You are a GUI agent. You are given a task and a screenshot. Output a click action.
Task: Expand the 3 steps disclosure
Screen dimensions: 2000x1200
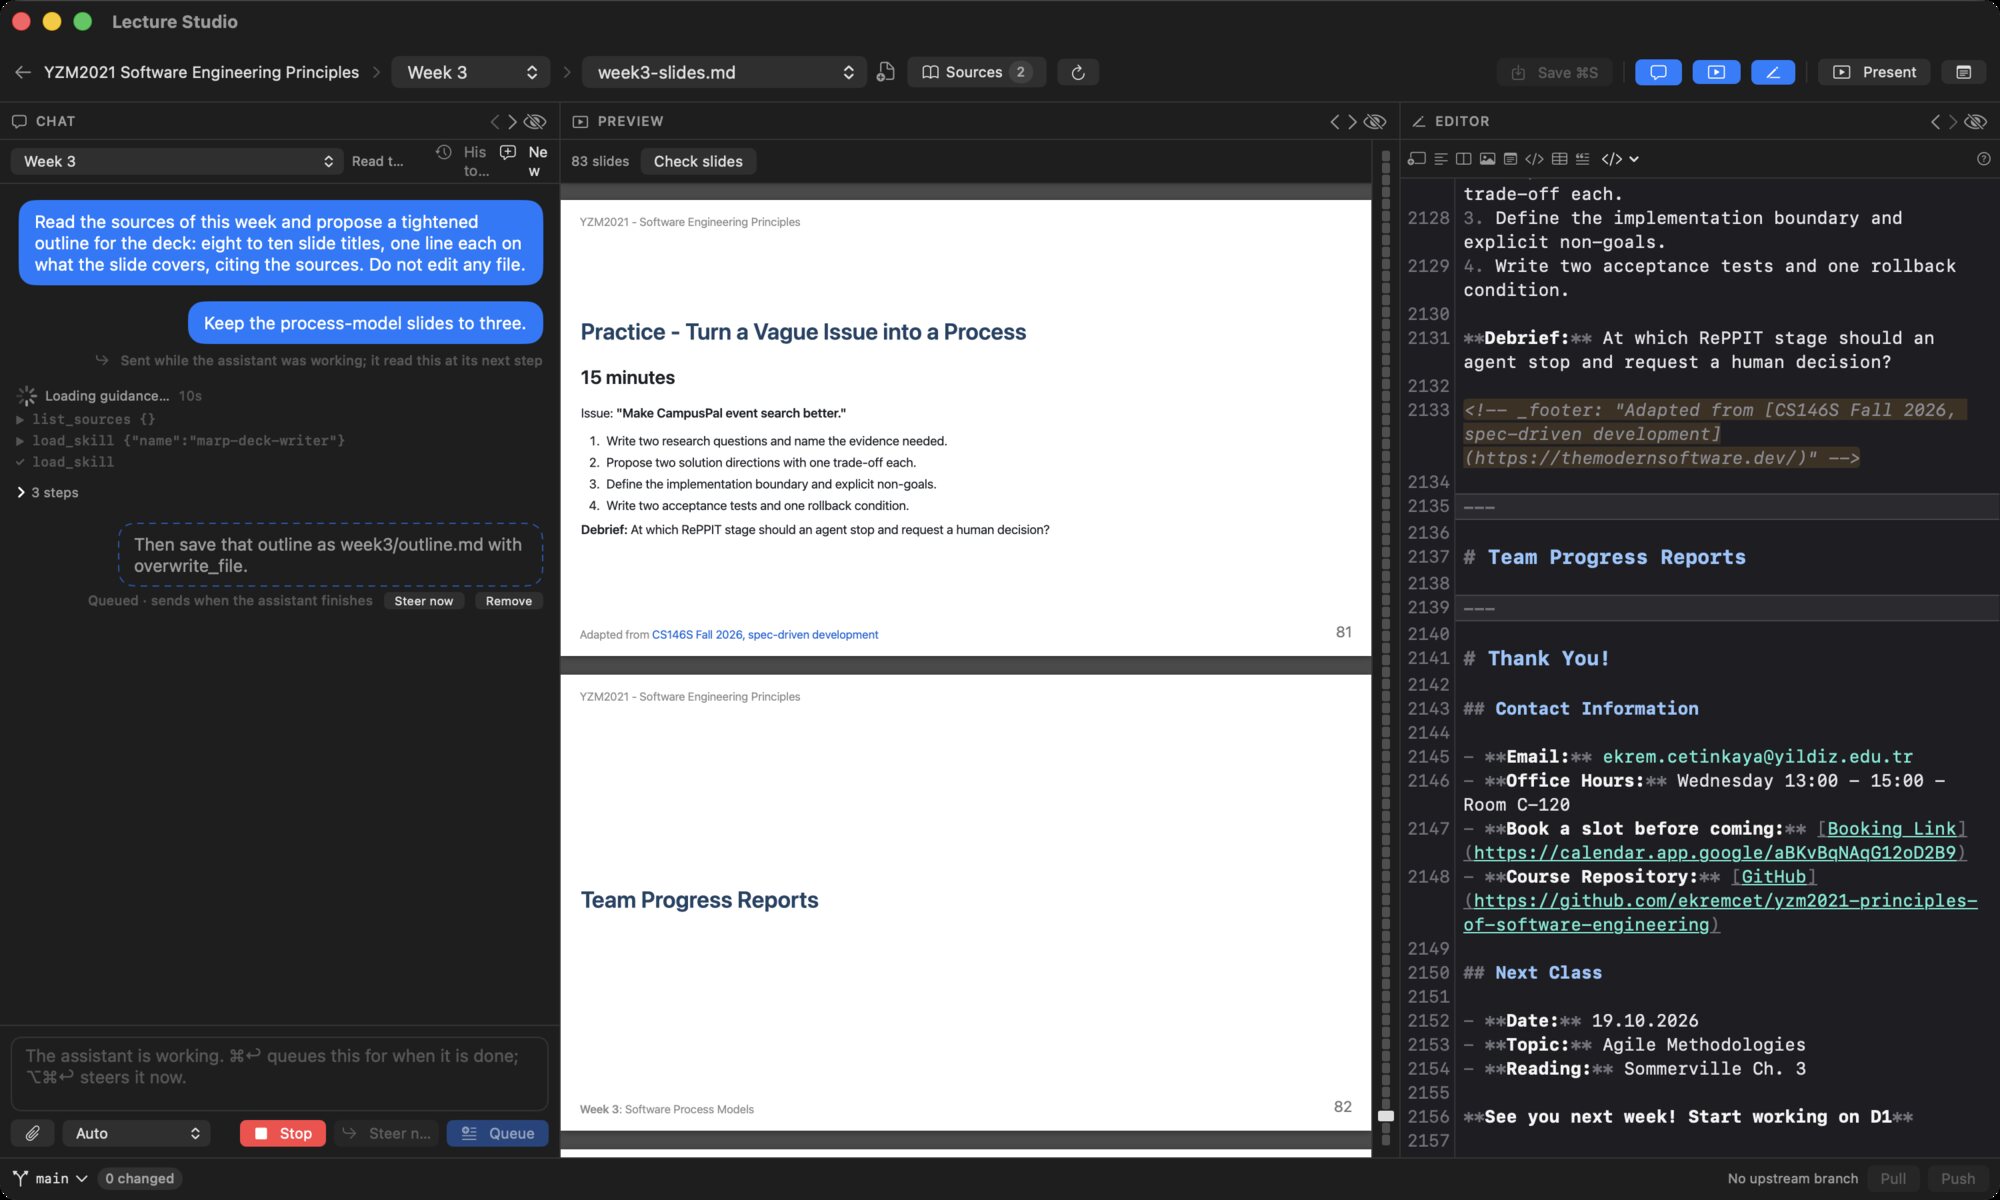point(47,492)
